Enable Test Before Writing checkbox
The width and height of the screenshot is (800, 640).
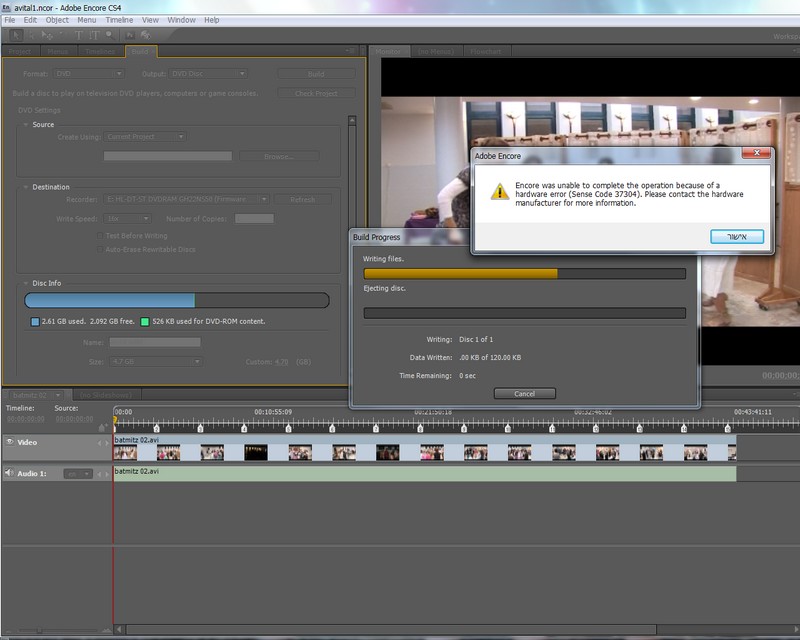100,236
